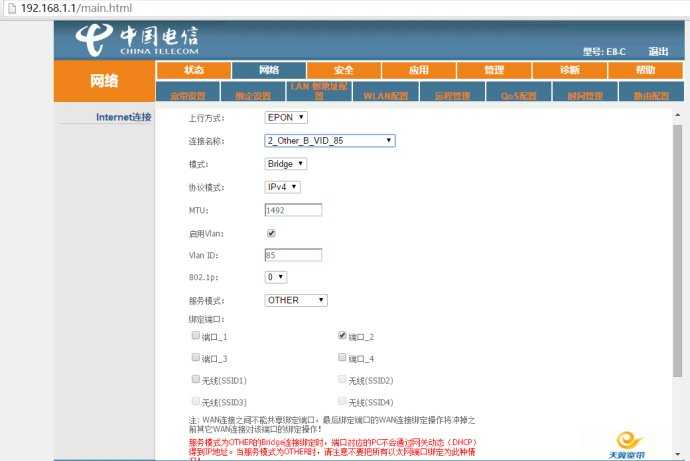The width and height of the screenshot is (690, 461).
Task: Check the 无线(SSID3) checkbox
Action: pyautogui.click(x=196, y=401)
